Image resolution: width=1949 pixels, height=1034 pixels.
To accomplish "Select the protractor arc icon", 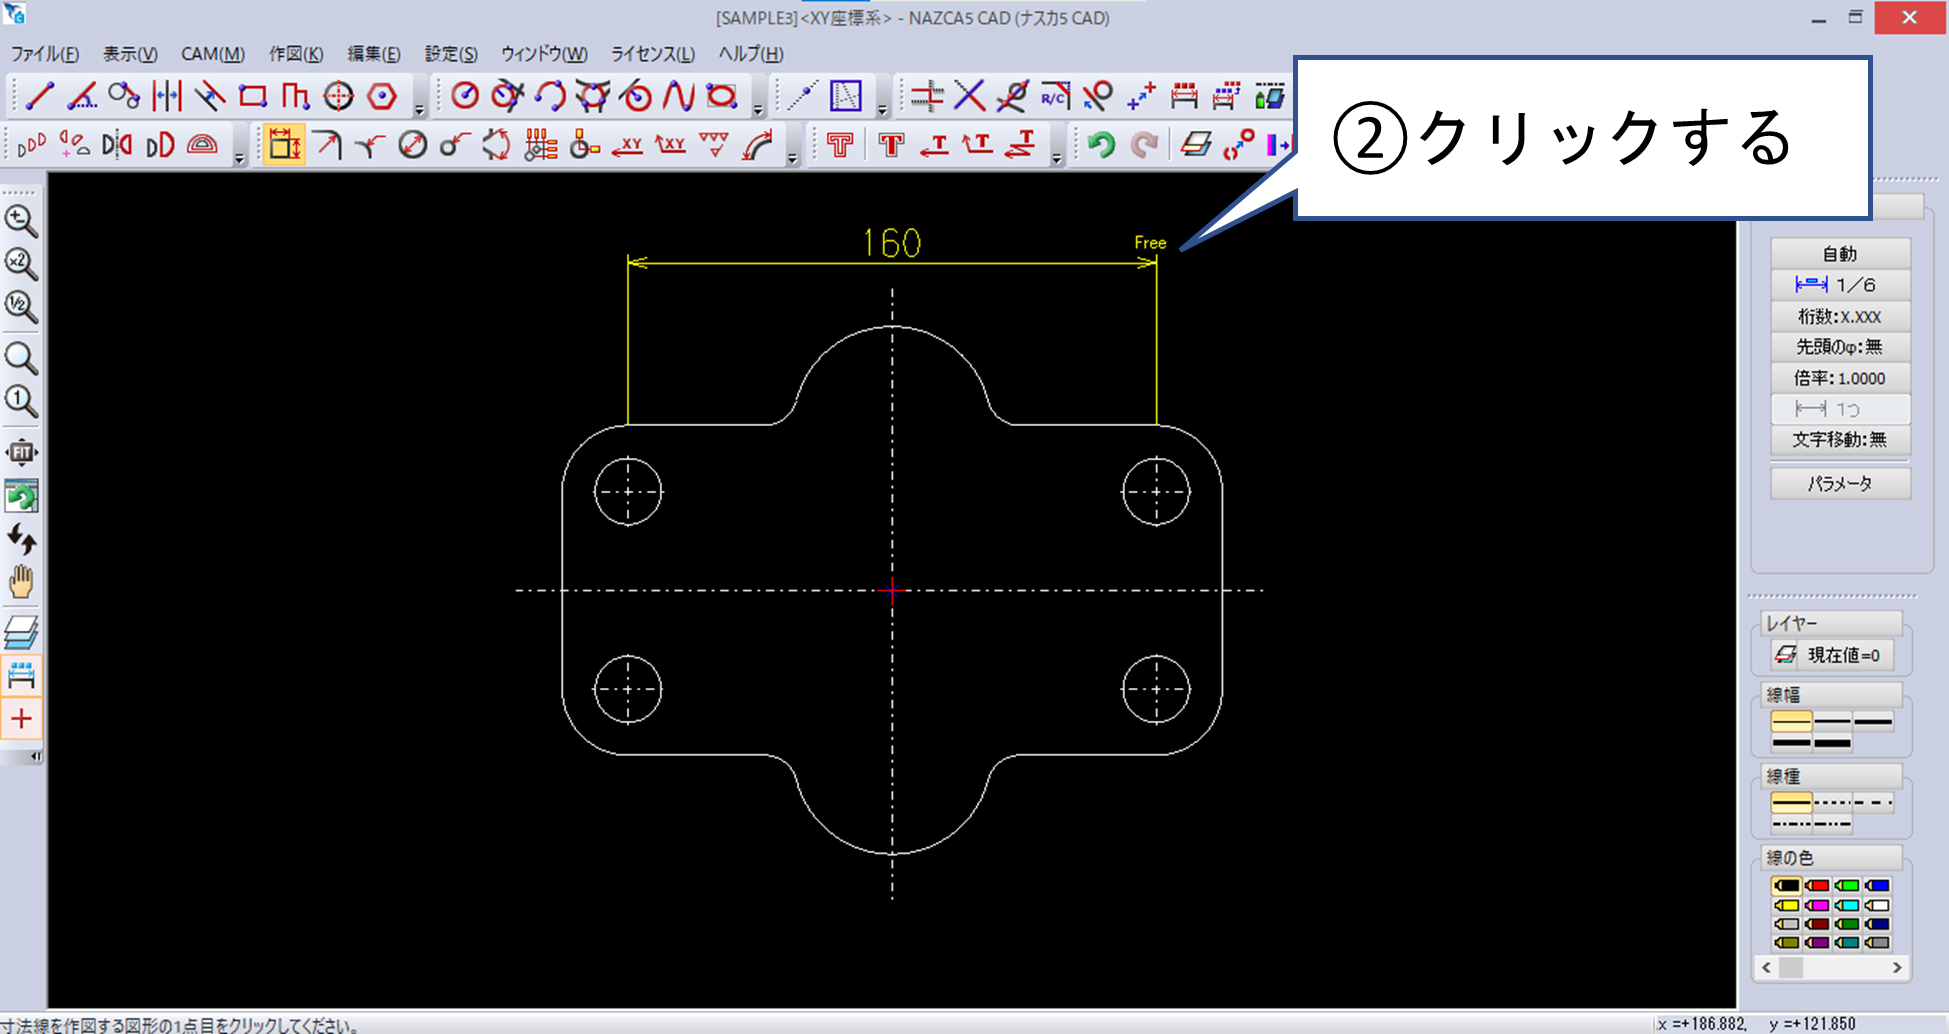I will (202, 145).
